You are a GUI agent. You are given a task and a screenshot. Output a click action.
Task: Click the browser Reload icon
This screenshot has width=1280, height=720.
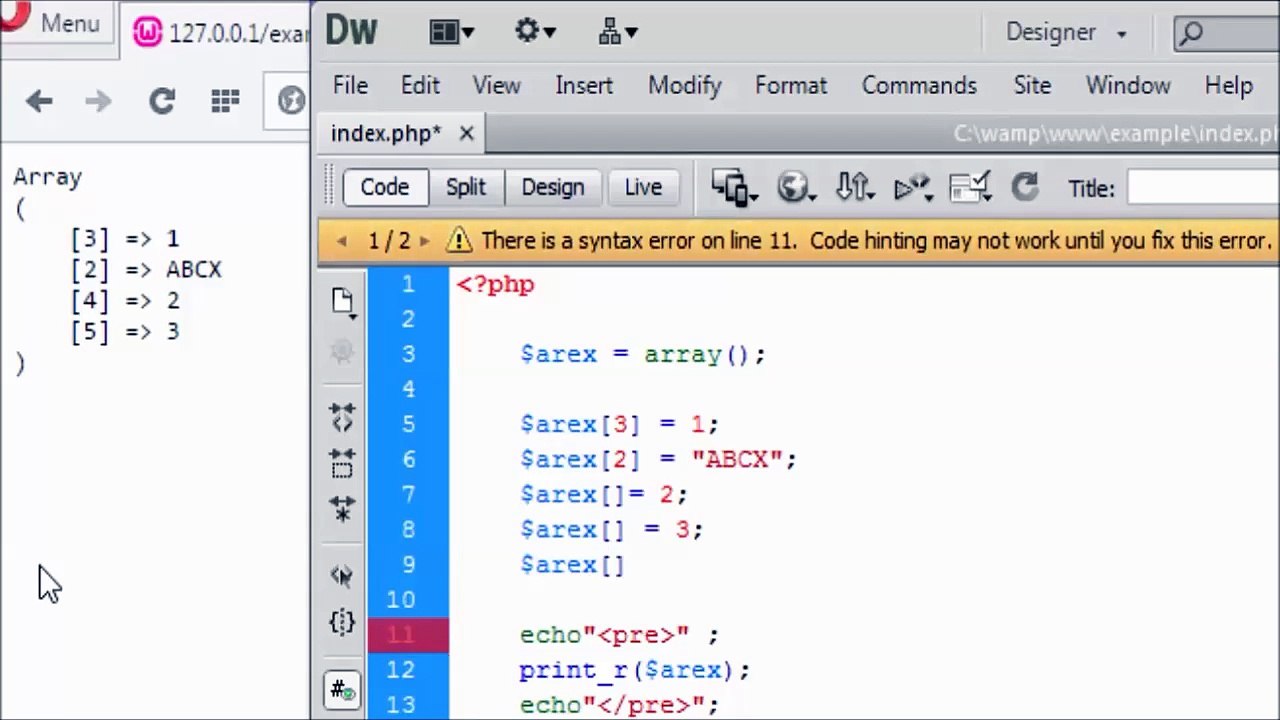click(162, 101)
